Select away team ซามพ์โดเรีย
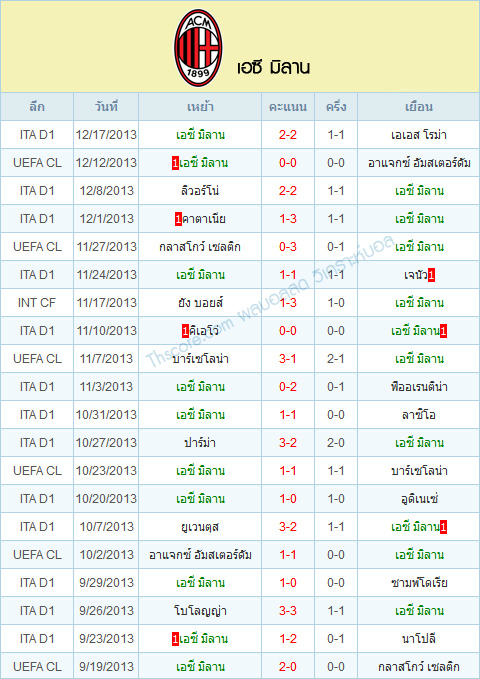Screen dimensions: 480x679 418,583
